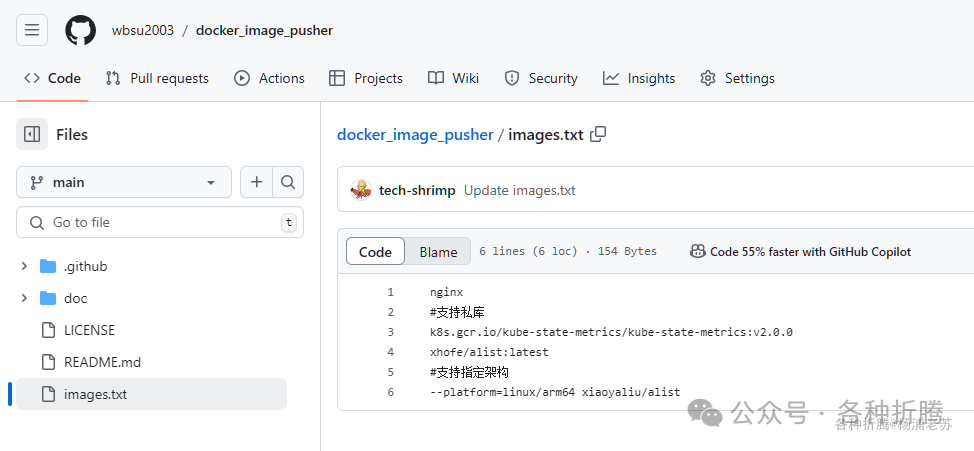
Task: Select the Code view toggle button
Action: coord(375,252)
